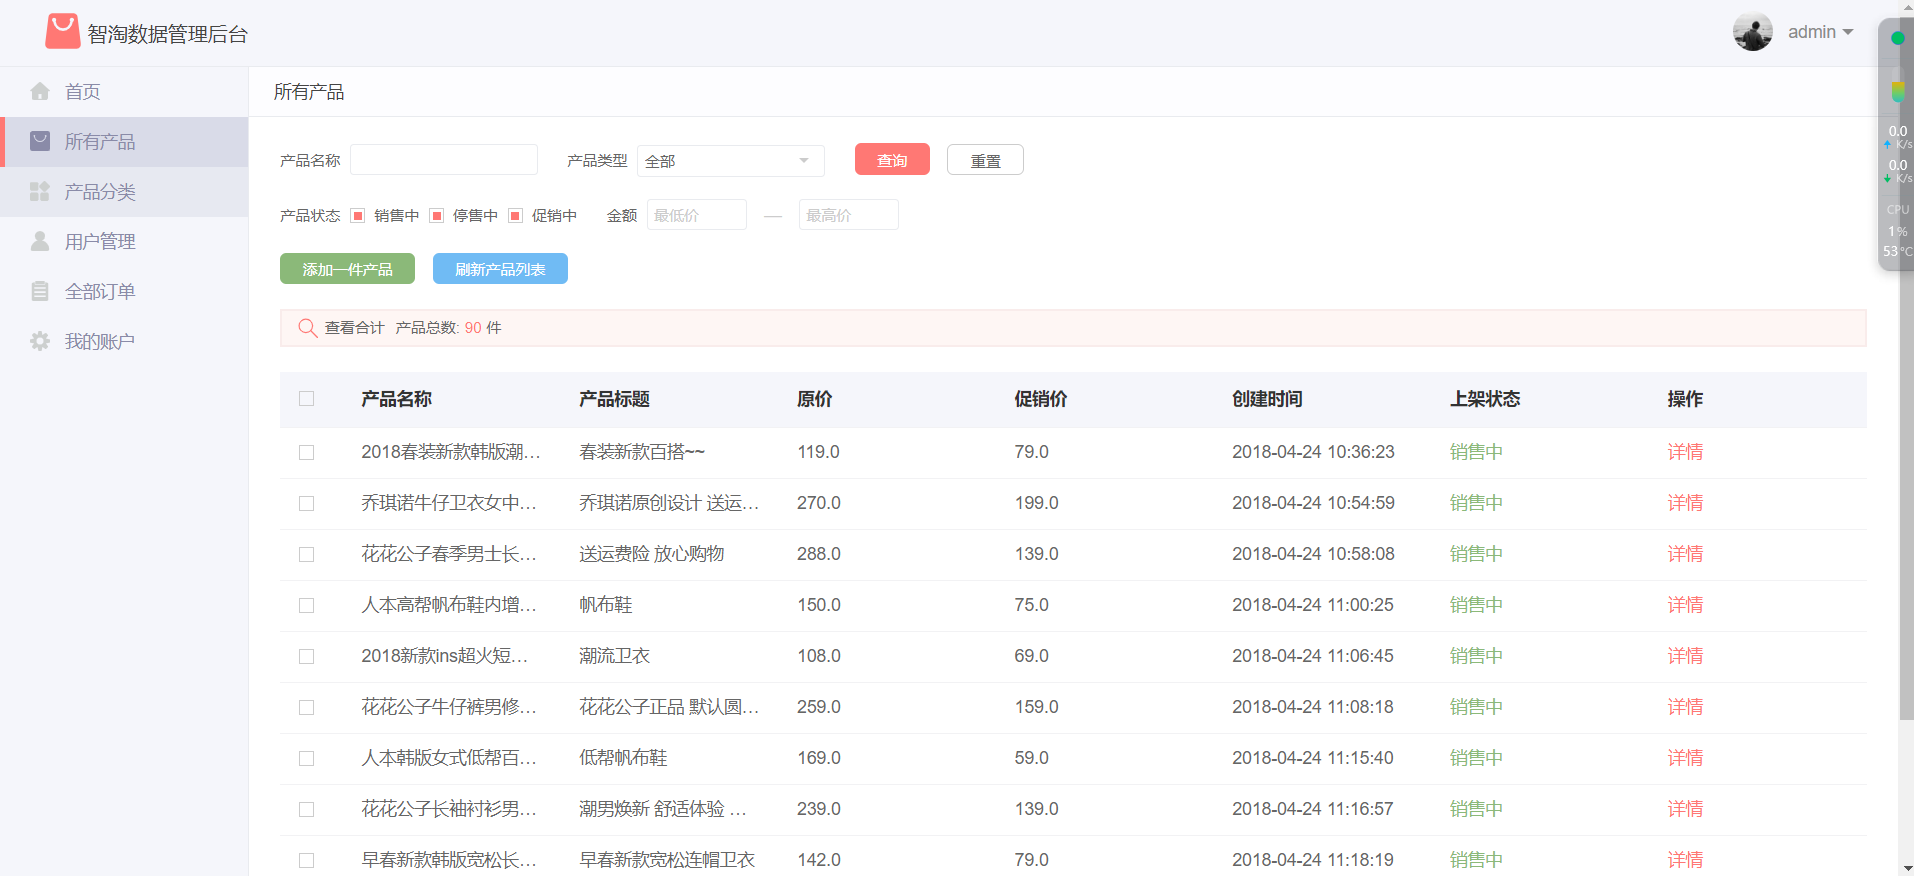Check the row checkbox for 花花公子长袖衬衫男
The image size is (1914, 876).
point(306,809)
